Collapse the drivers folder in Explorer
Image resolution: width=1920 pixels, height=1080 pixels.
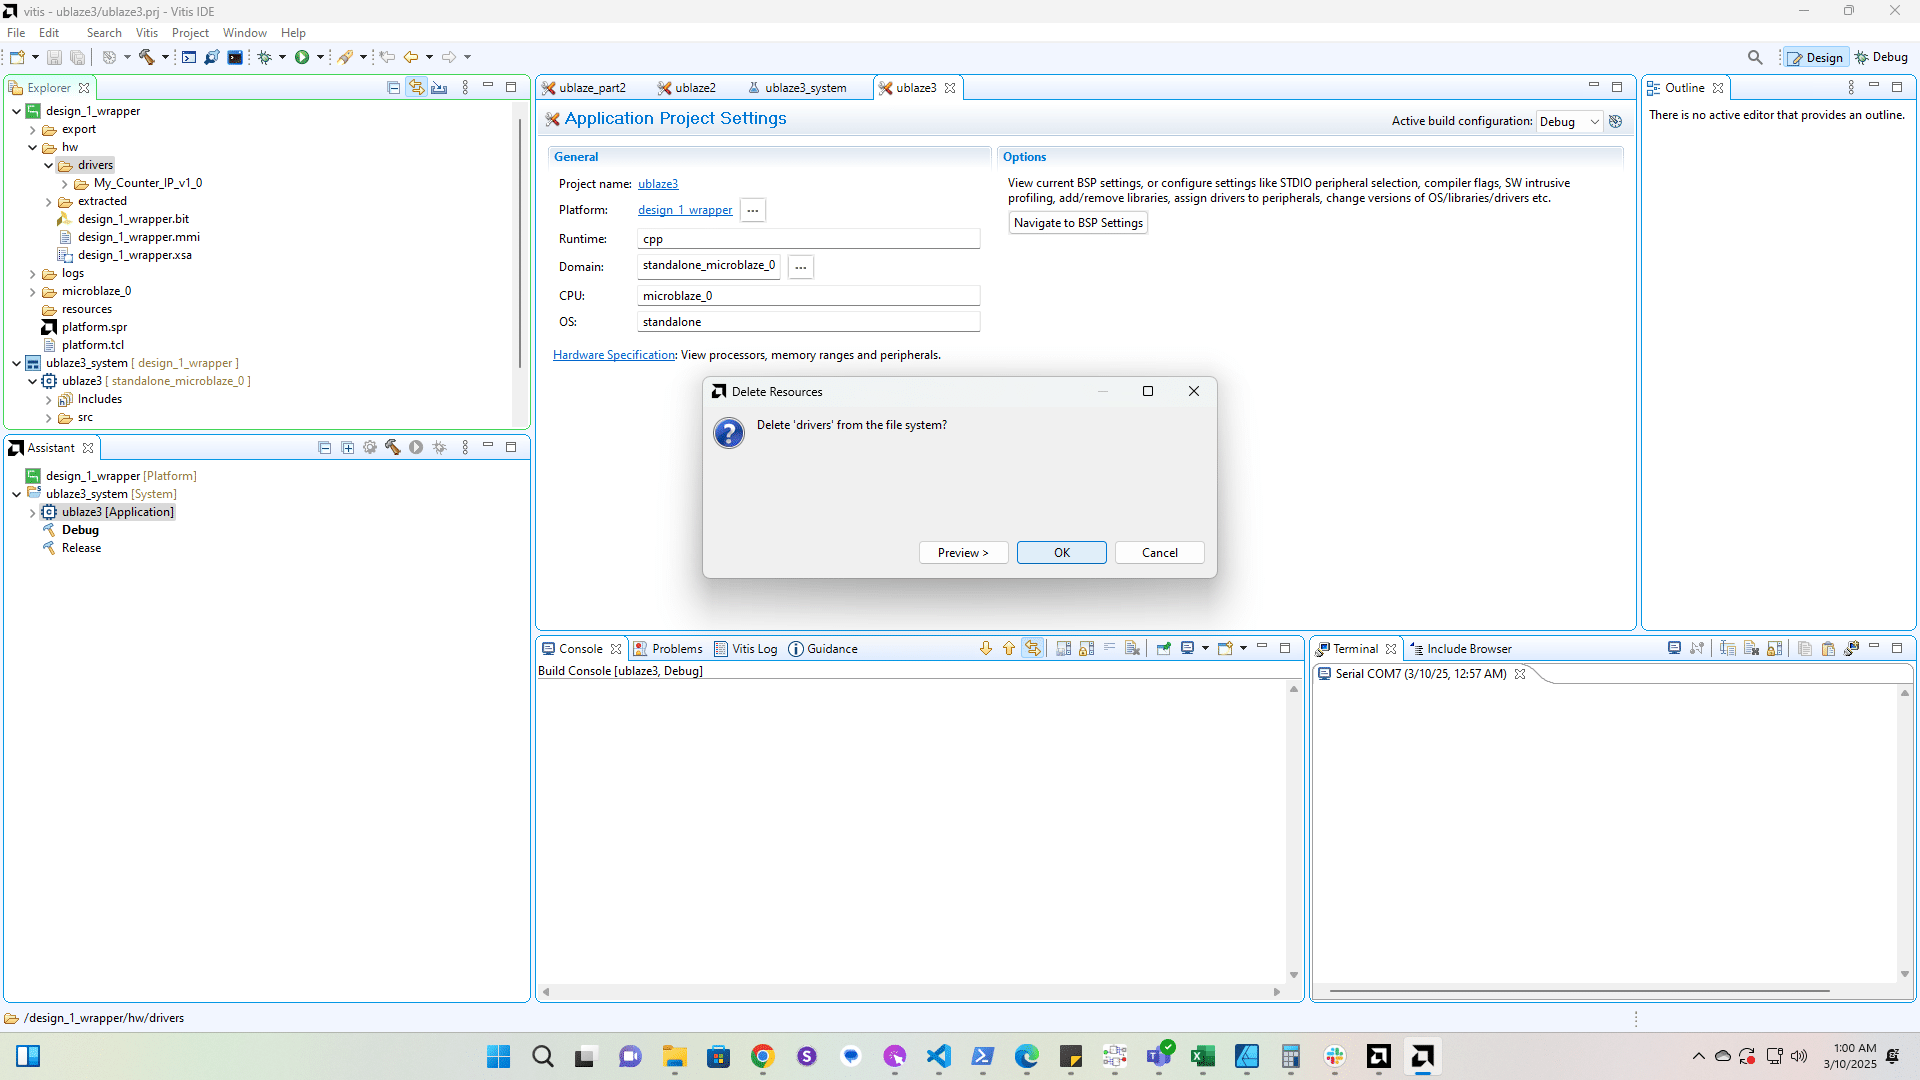pyautogui.click(x=48, y=165)
